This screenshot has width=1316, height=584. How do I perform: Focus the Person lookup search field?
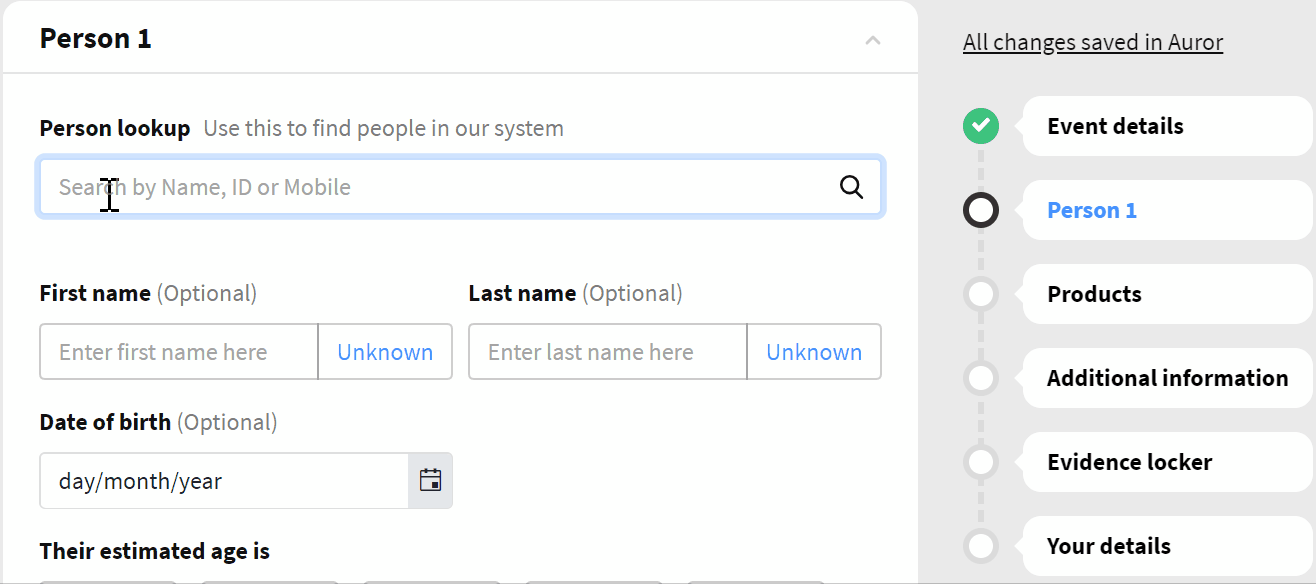(460, 187)
